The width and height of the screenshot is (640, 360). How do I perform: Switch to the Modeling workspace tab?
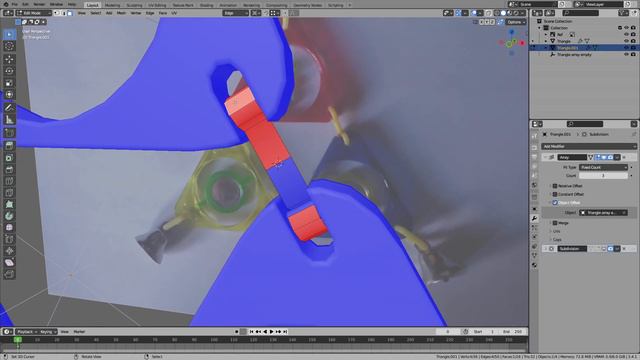112,5
